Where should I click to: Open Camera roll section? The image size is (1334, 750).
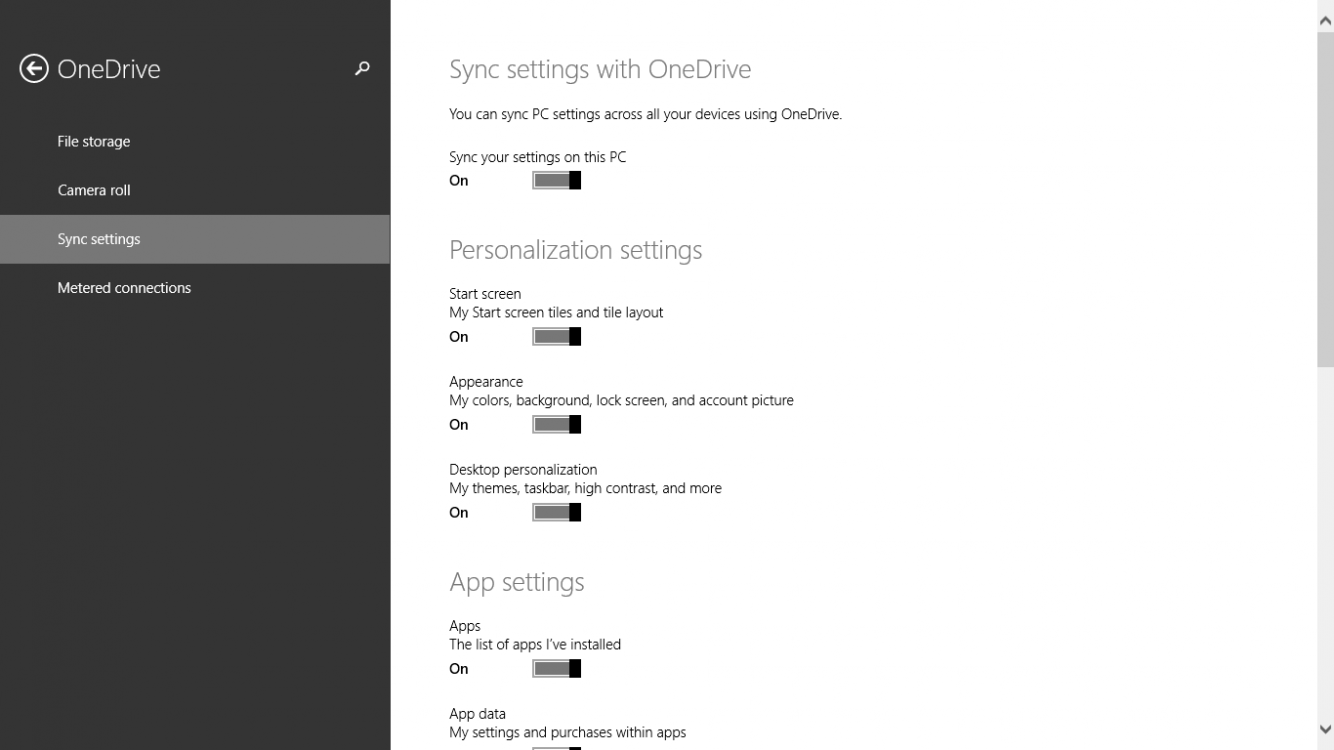pos(195,190)
